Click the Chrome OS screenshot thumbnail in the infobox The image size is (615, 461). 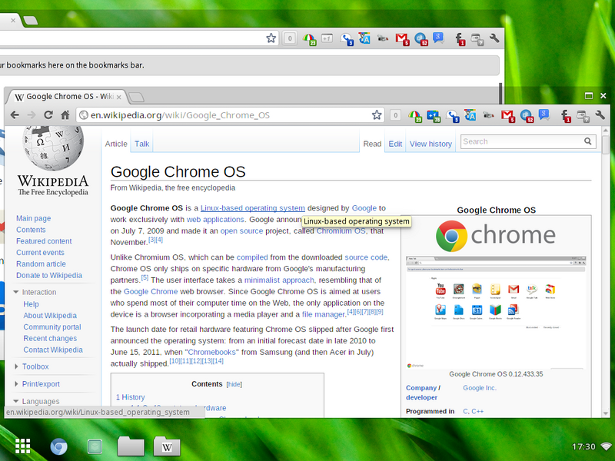coord(496,312)
